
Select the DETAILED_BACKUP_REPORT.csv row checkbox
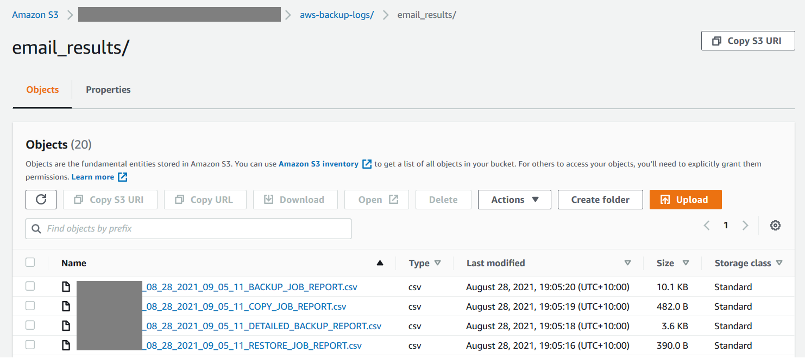[x=30, y=325]
